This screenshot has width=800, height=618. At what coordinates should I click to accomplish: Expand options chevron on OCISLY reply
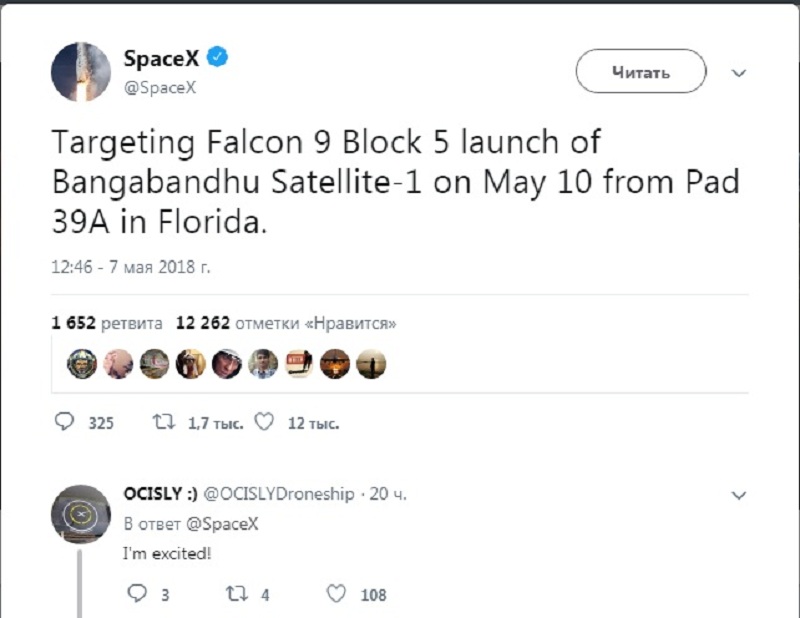(739, 495)
